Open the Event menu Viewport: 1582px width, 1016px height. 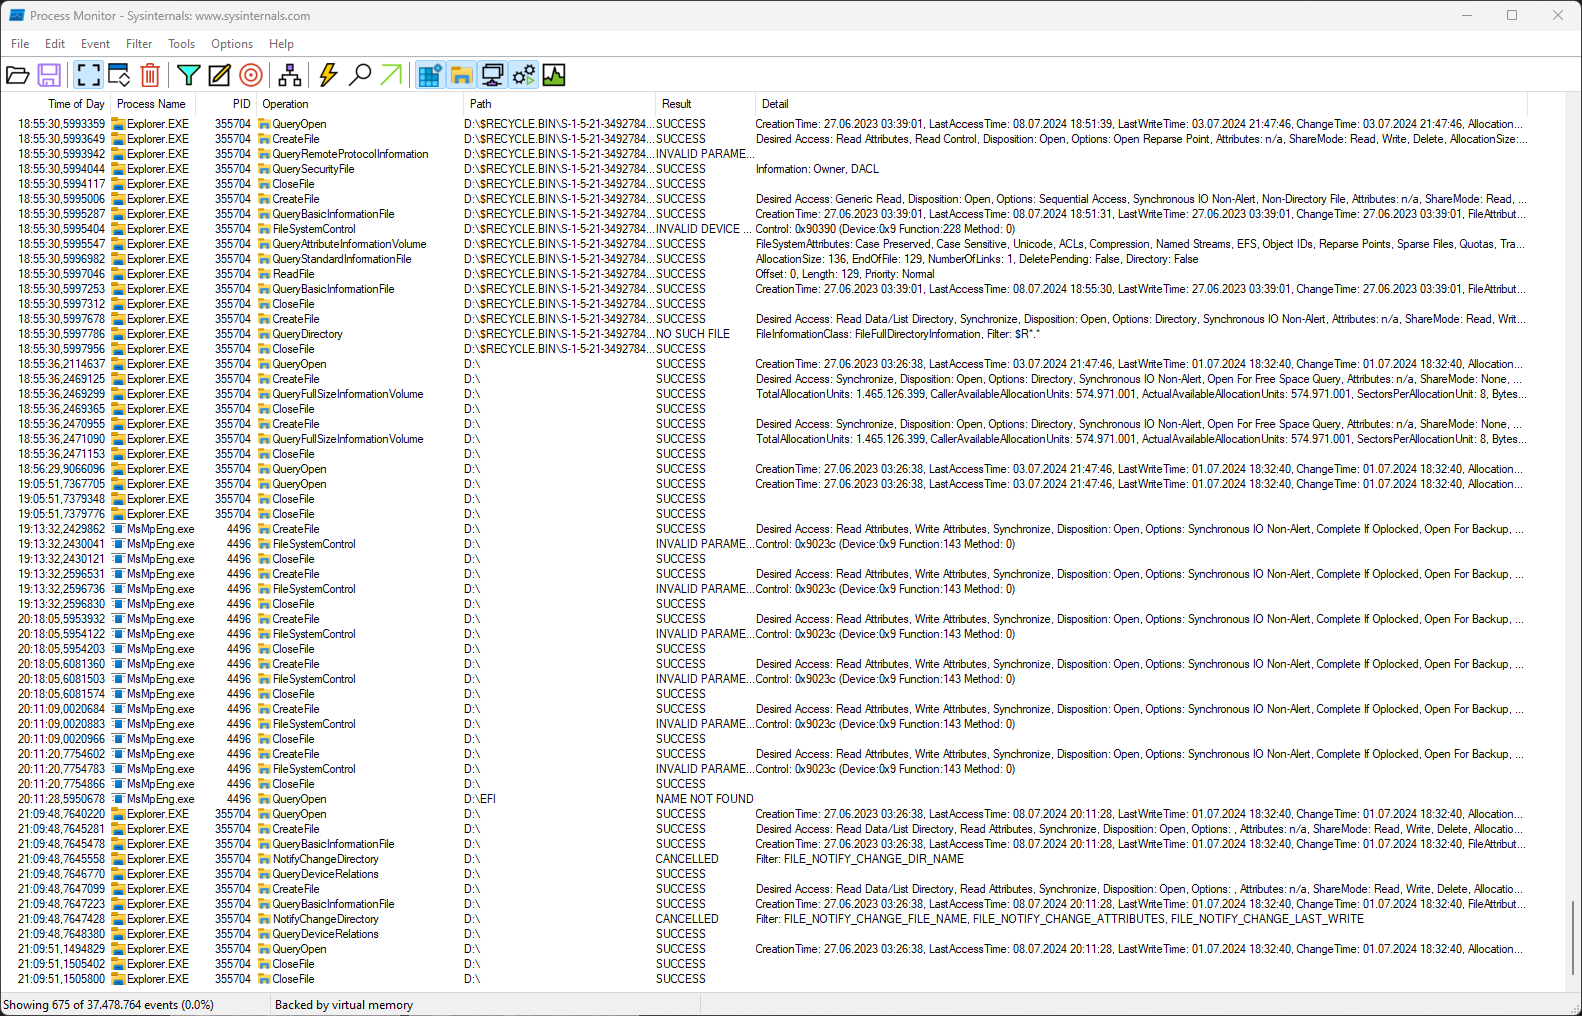95,44
